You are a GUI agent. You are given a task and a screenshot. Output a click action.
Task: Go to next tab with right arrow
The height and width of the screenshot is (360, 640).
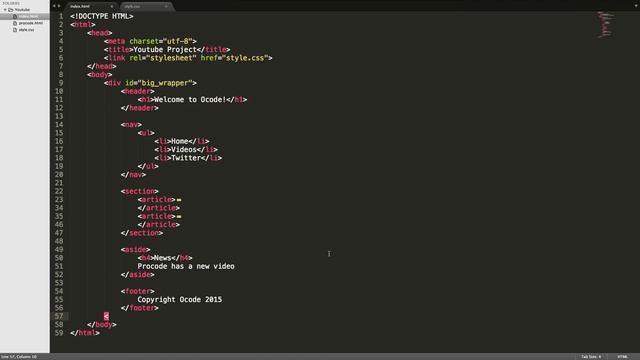(59, 6)
